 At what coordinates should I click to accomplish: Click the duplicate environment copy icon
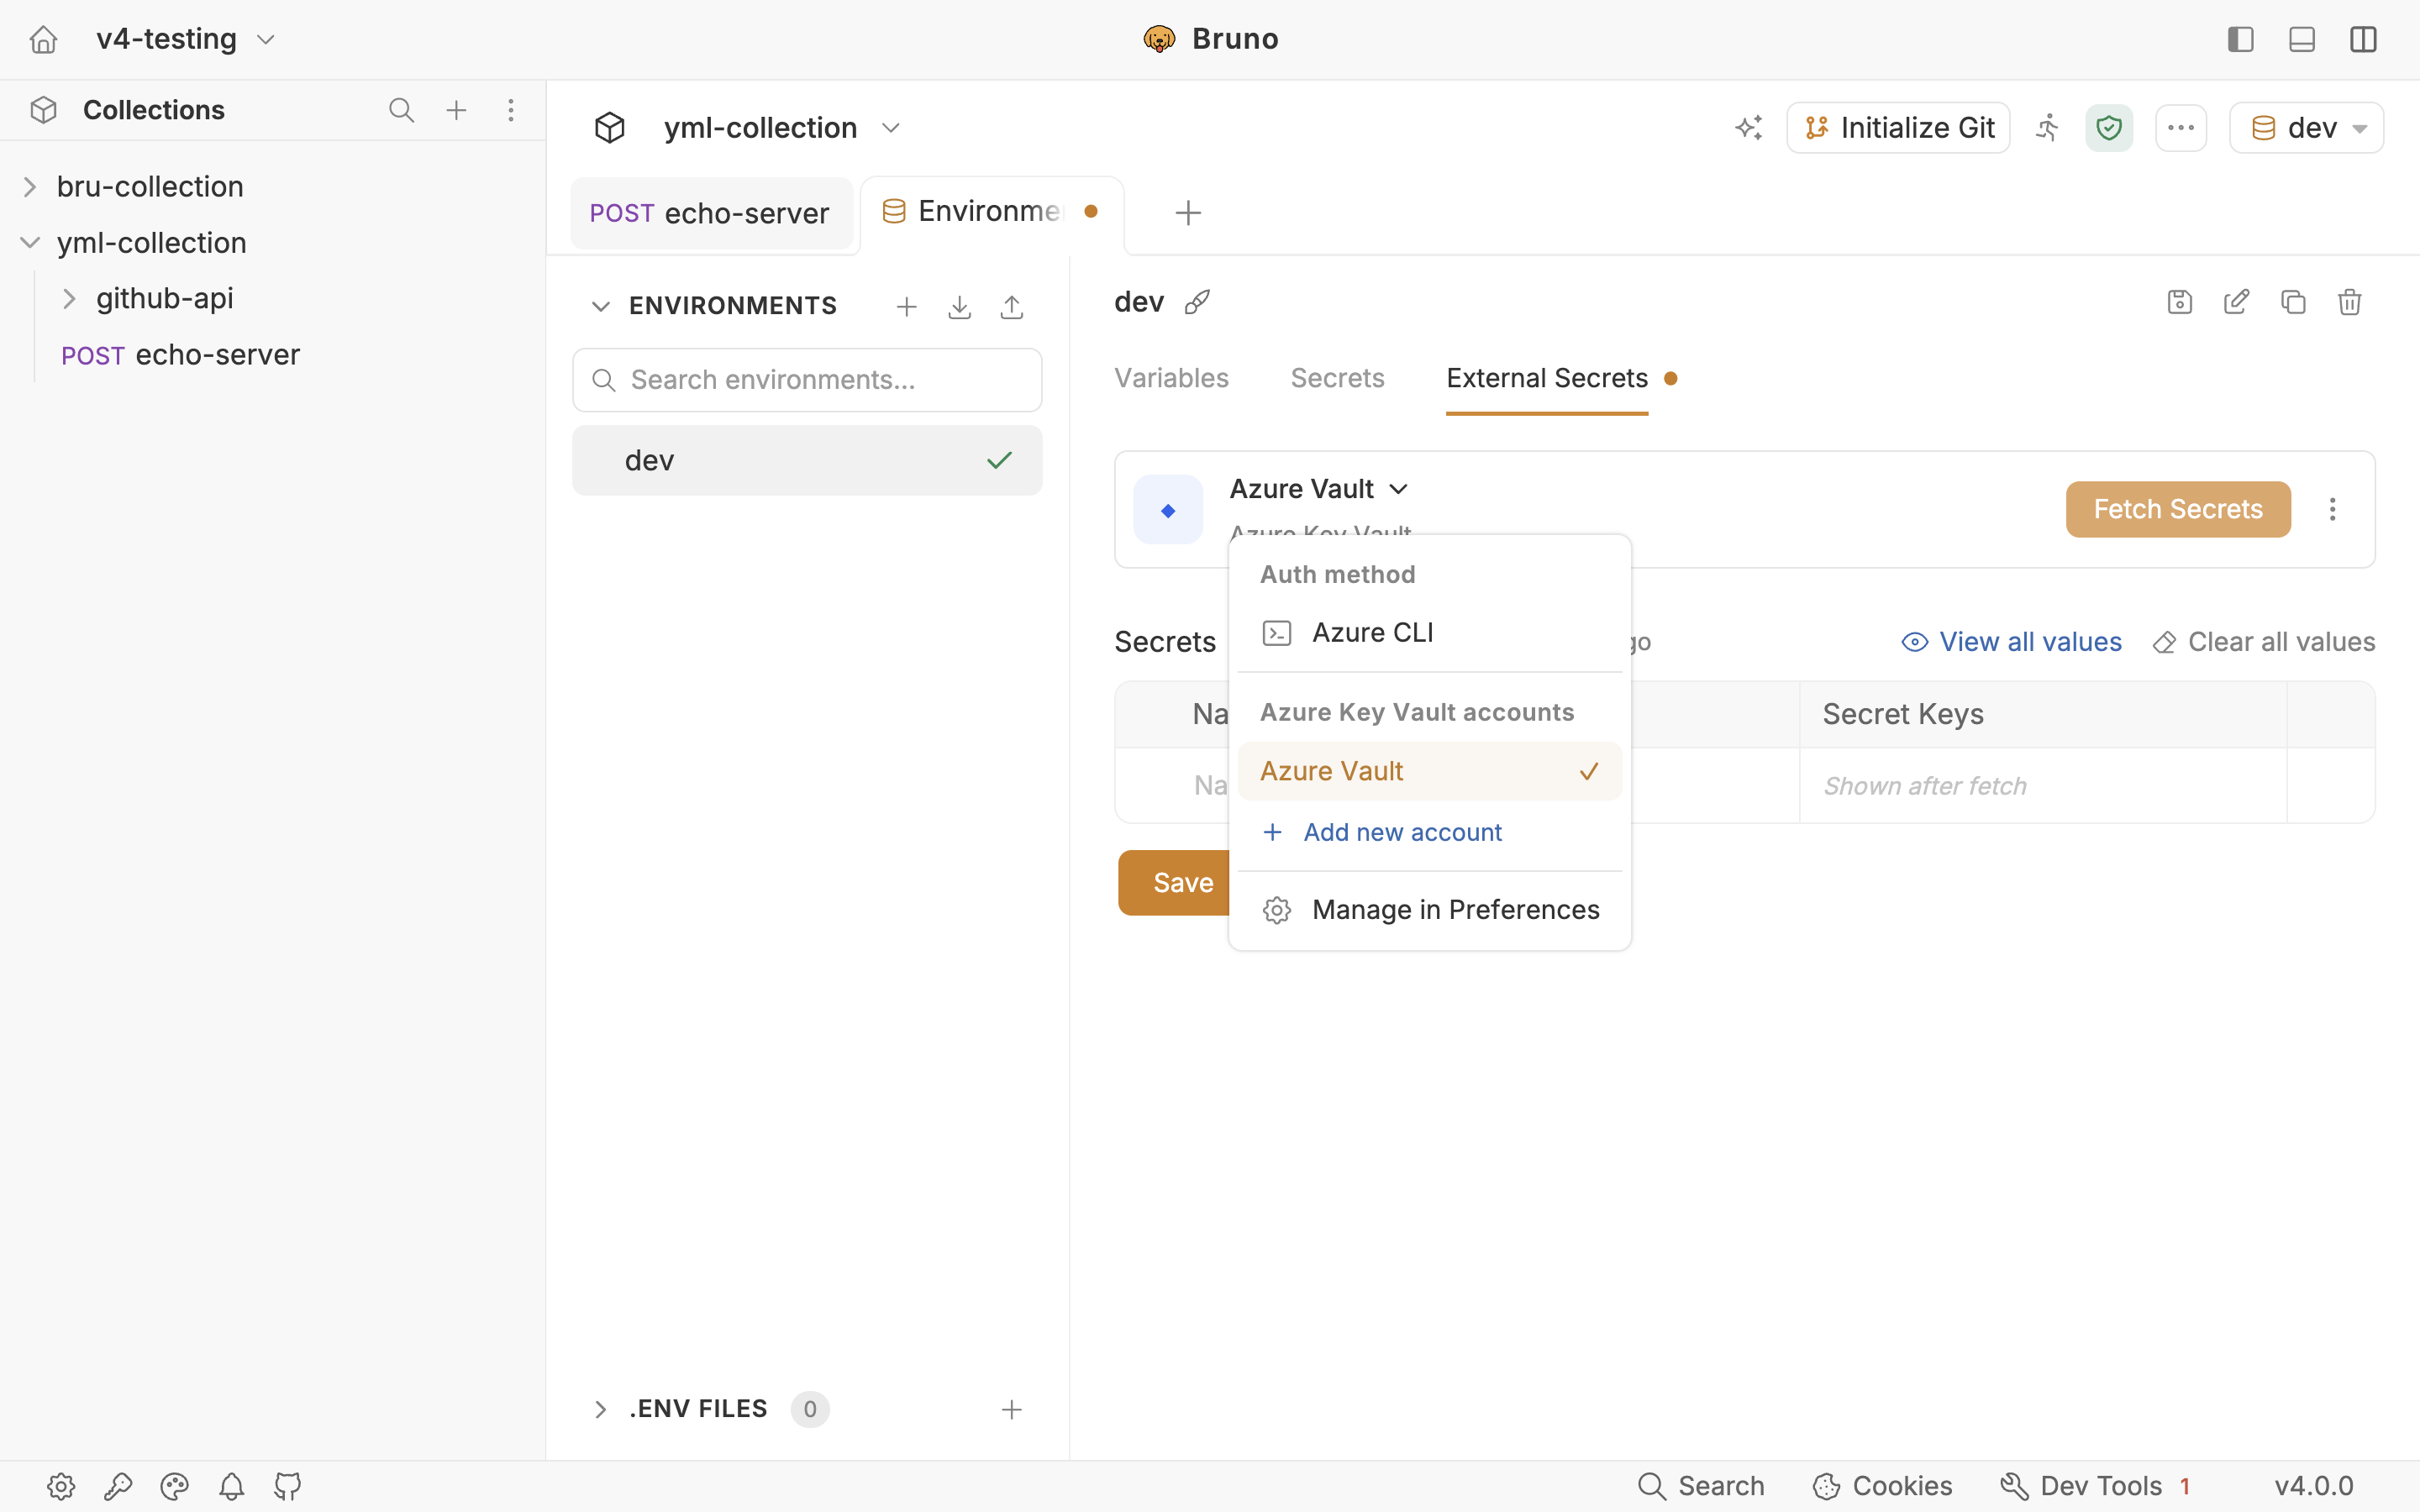point(2293,302)
